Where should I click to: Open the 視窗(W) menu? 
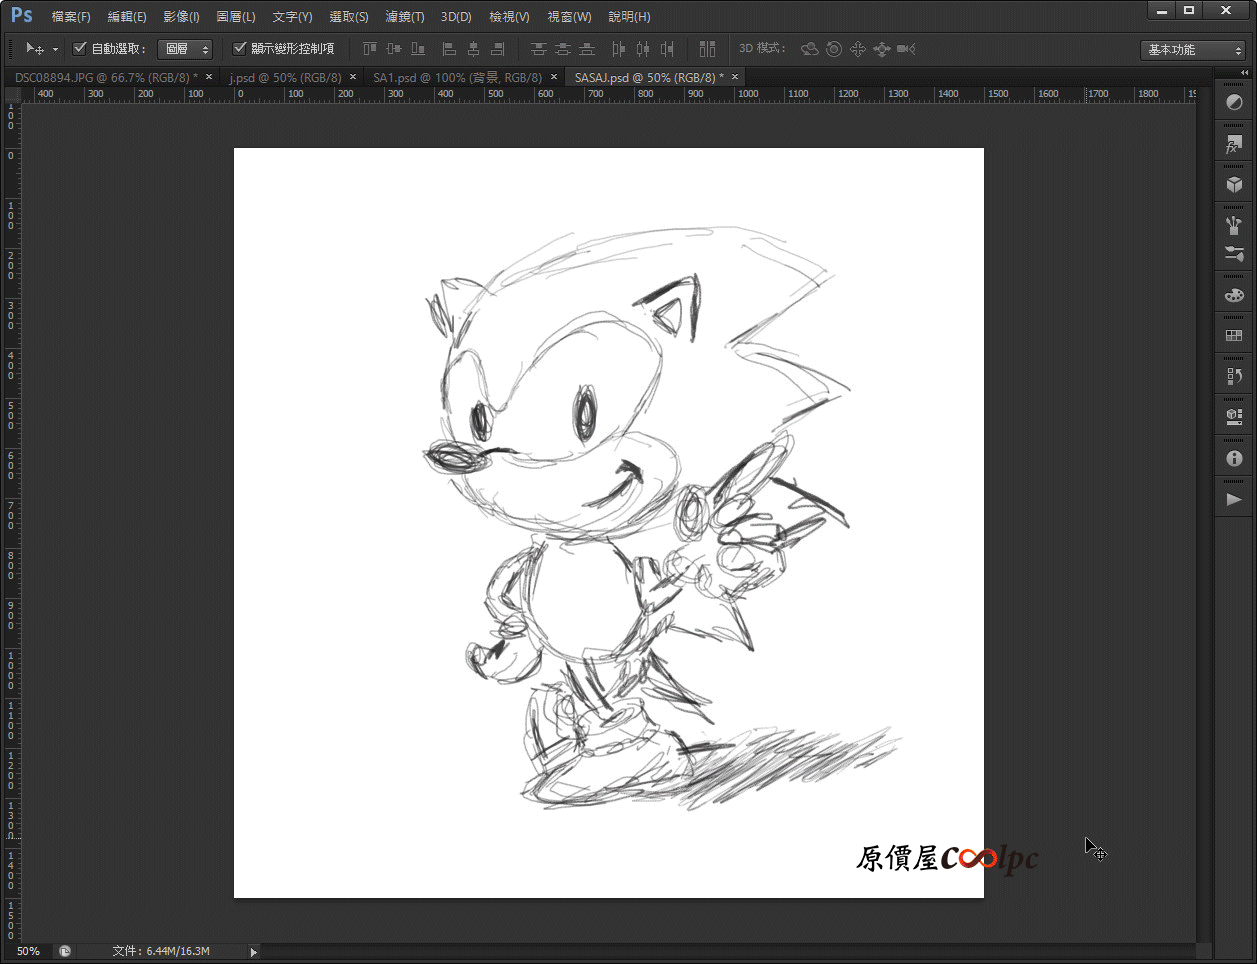click(569, 17)
